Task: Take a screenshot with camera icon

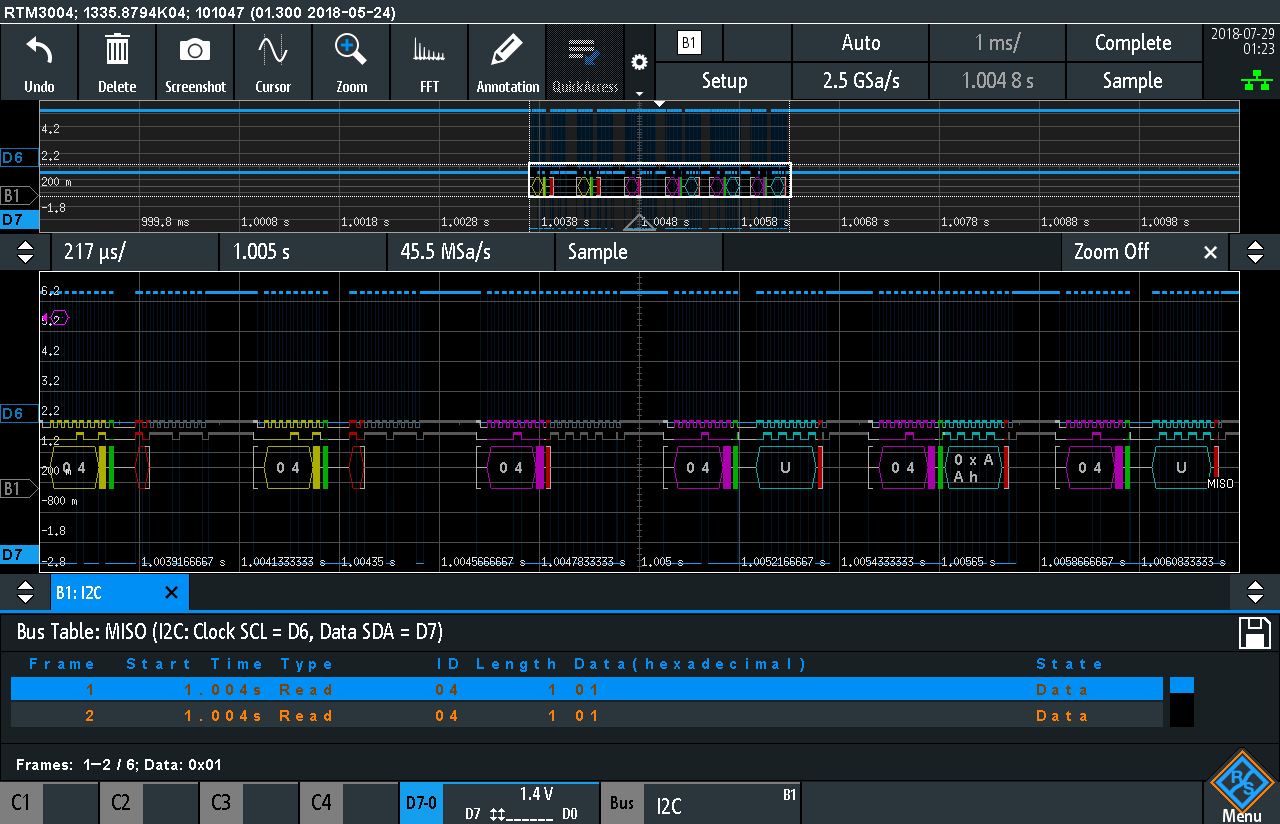Action: 195,62
